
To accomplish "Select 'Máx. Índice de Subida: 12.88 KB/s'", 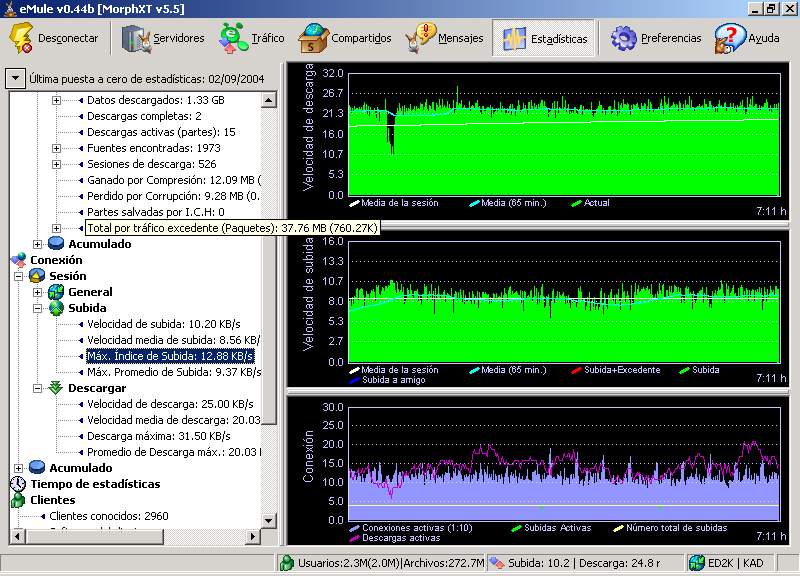I will point(170,356).
